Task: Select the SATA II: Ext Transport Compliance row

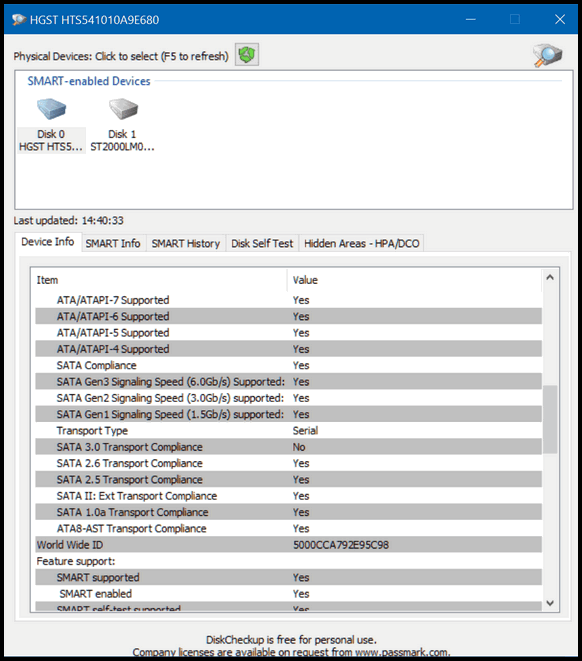Action: [x=288, y=496]
